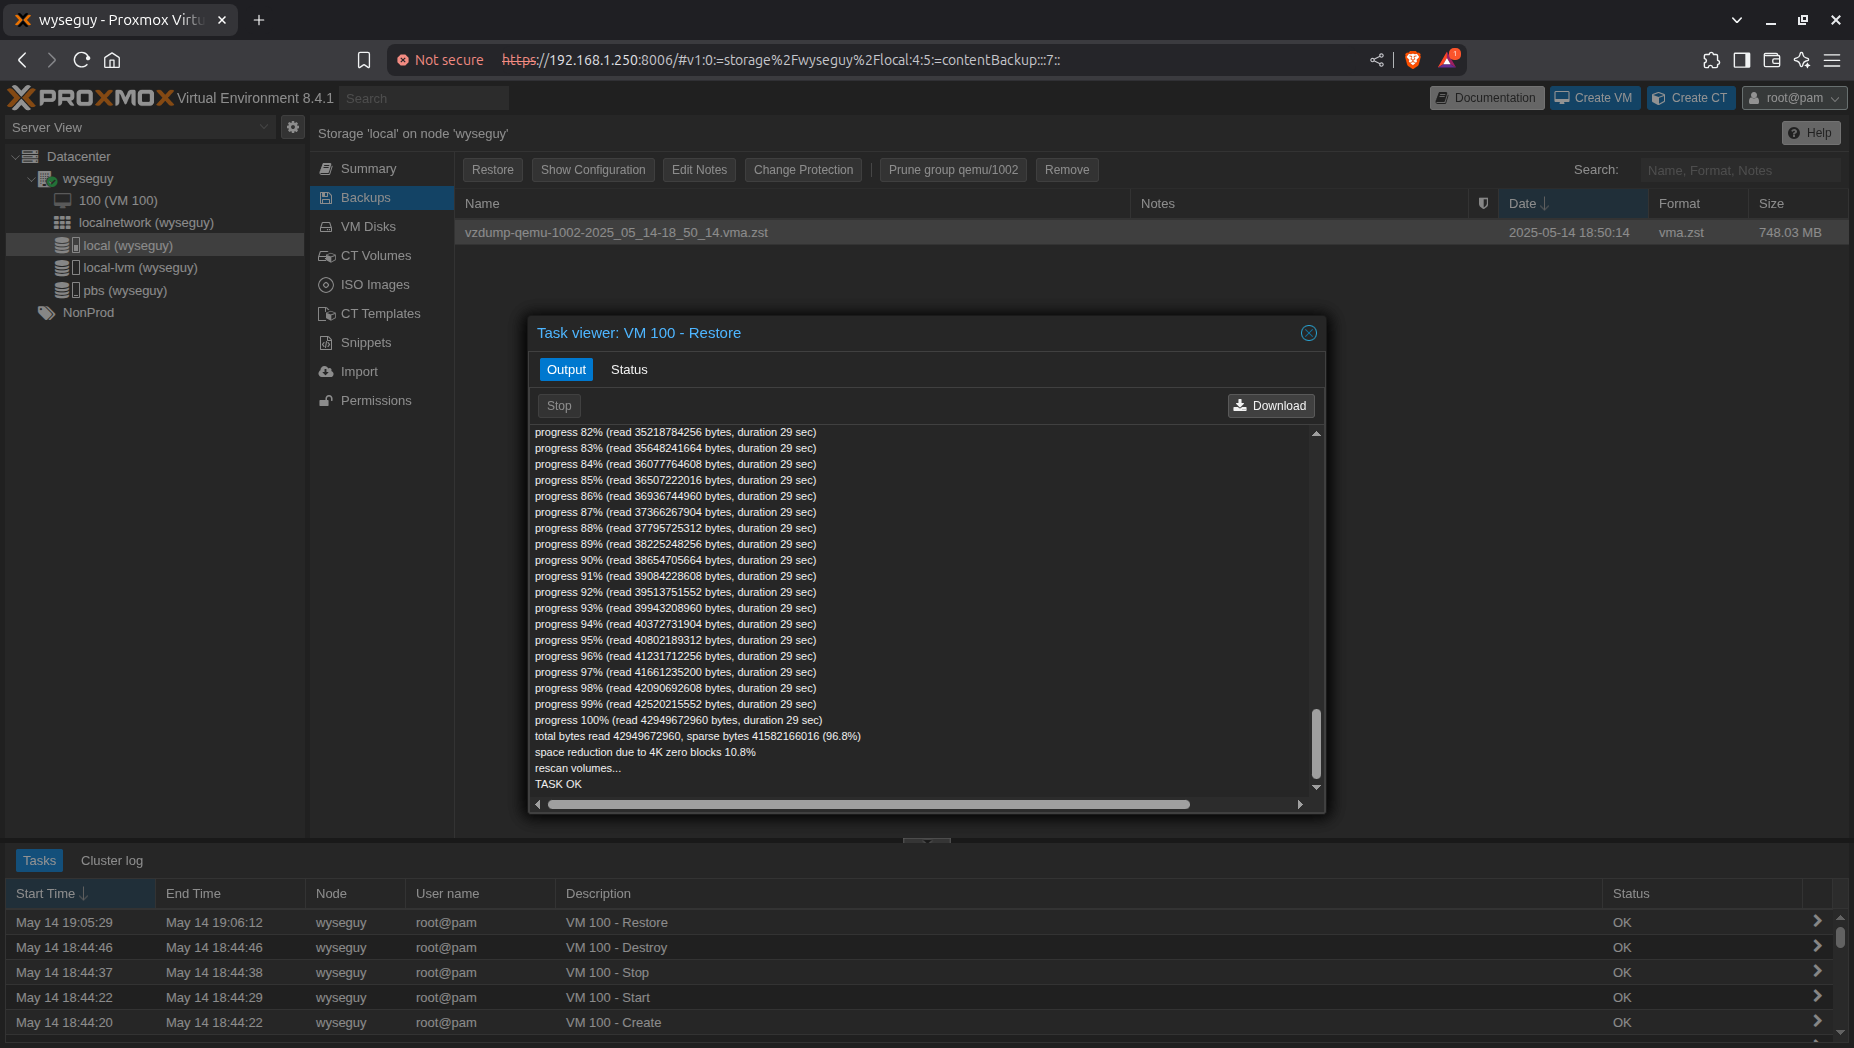Expand details of VM 100 - Restore task
This screenshot has height=1048, width=1854.
coord(1816,921)
